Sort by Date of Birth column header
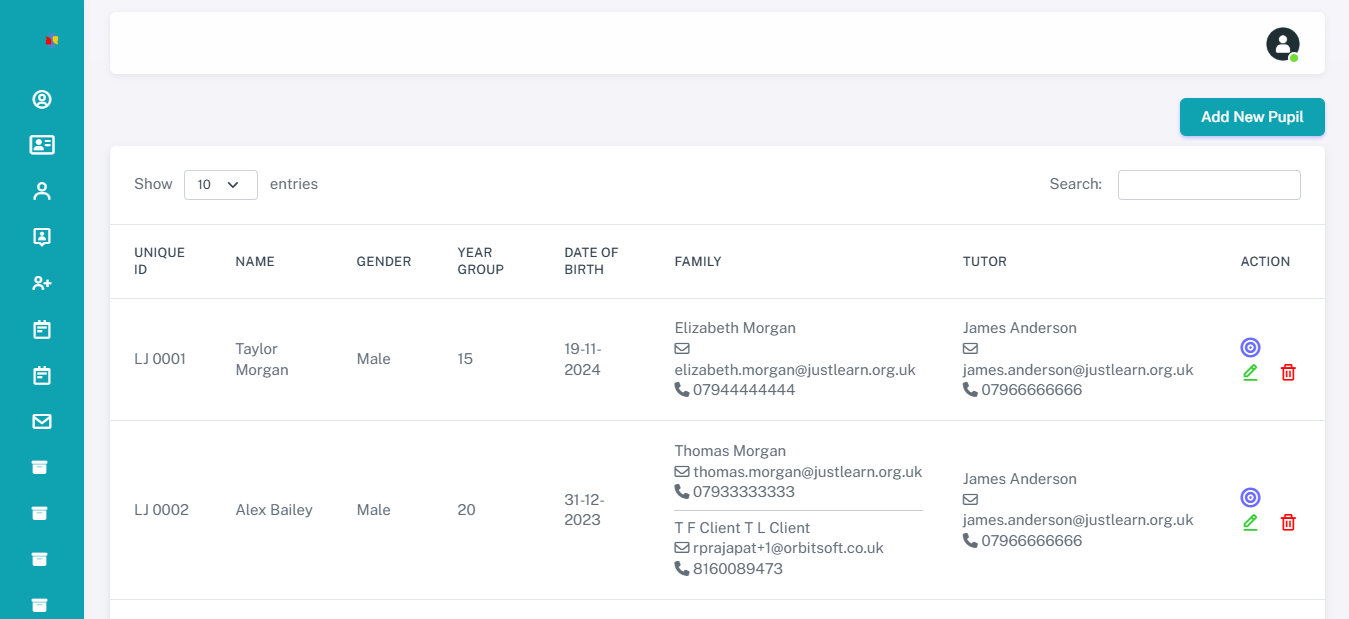Screen dimensions: 1349x619 coord(591,261)
